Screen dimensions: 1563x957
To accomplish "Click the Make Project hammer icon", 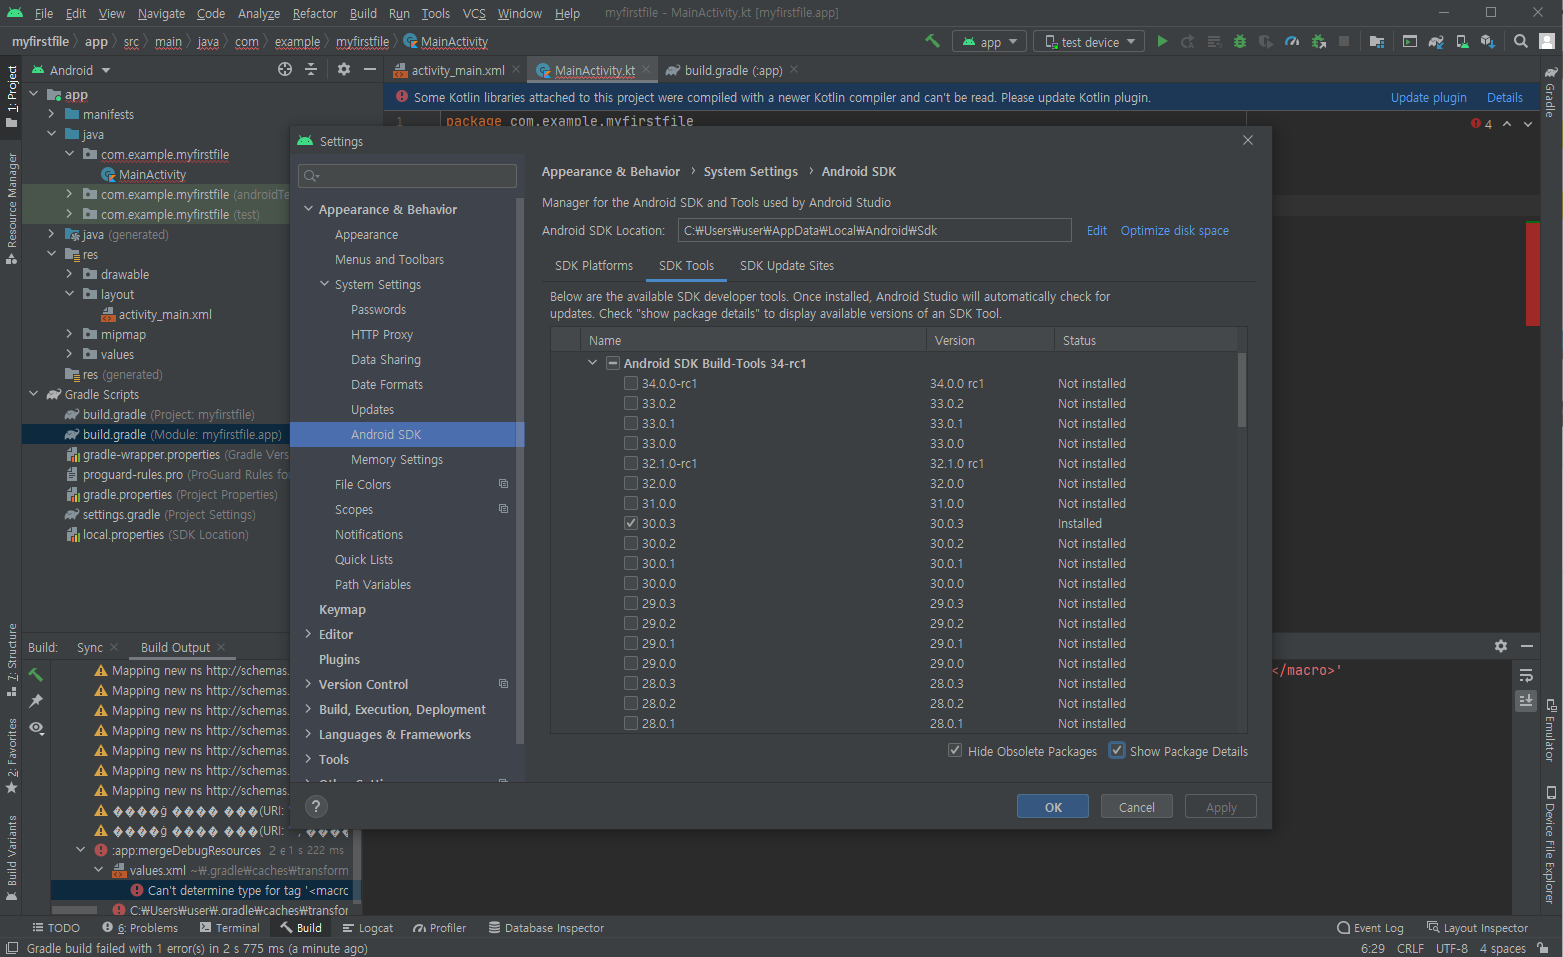I will [932, 41].
